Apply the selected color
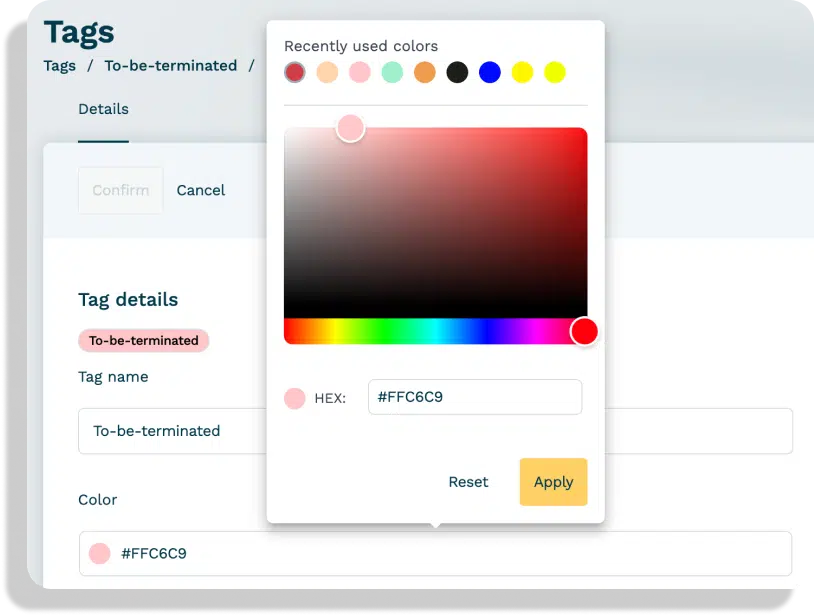The height and width of the screenshot is (616, 814). (553, 482)
